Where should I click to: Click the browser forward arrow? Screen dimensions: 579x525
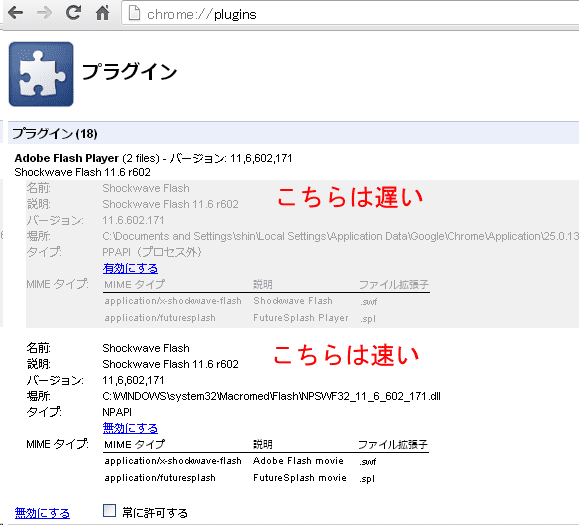44,13
